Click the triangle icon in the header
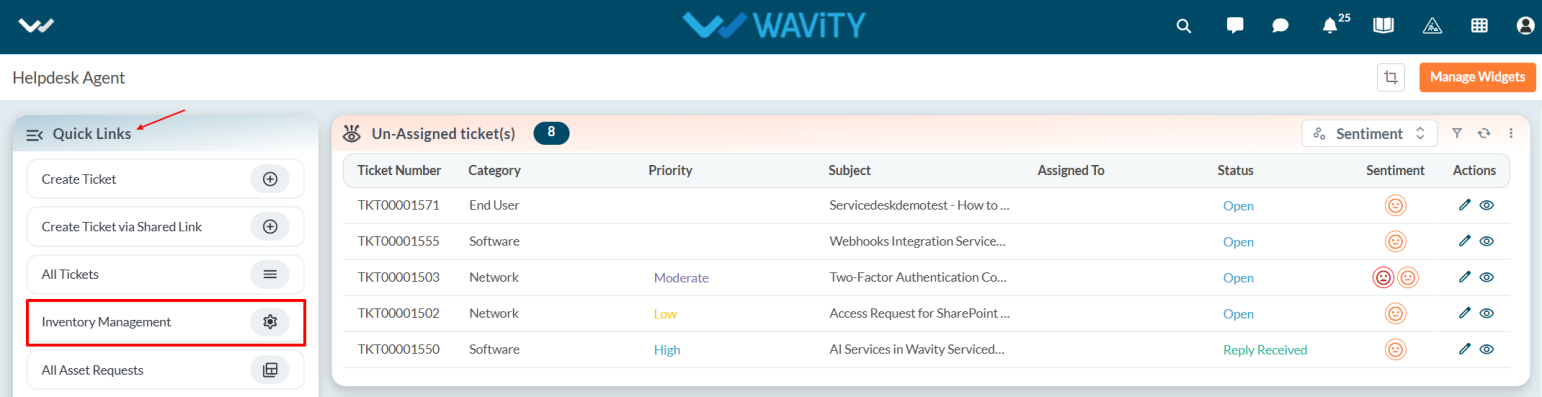The width and height of the screenshot is (1542, 397). tap(1432, 26)
